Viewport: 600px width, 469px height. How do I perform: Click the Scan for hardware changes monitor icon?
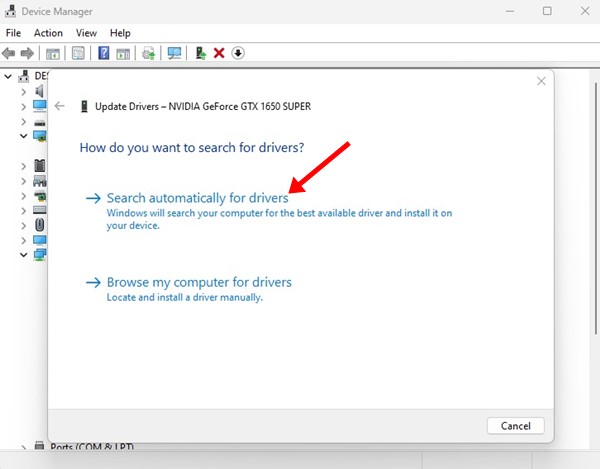pyautogui.click(x=175, y=53)
